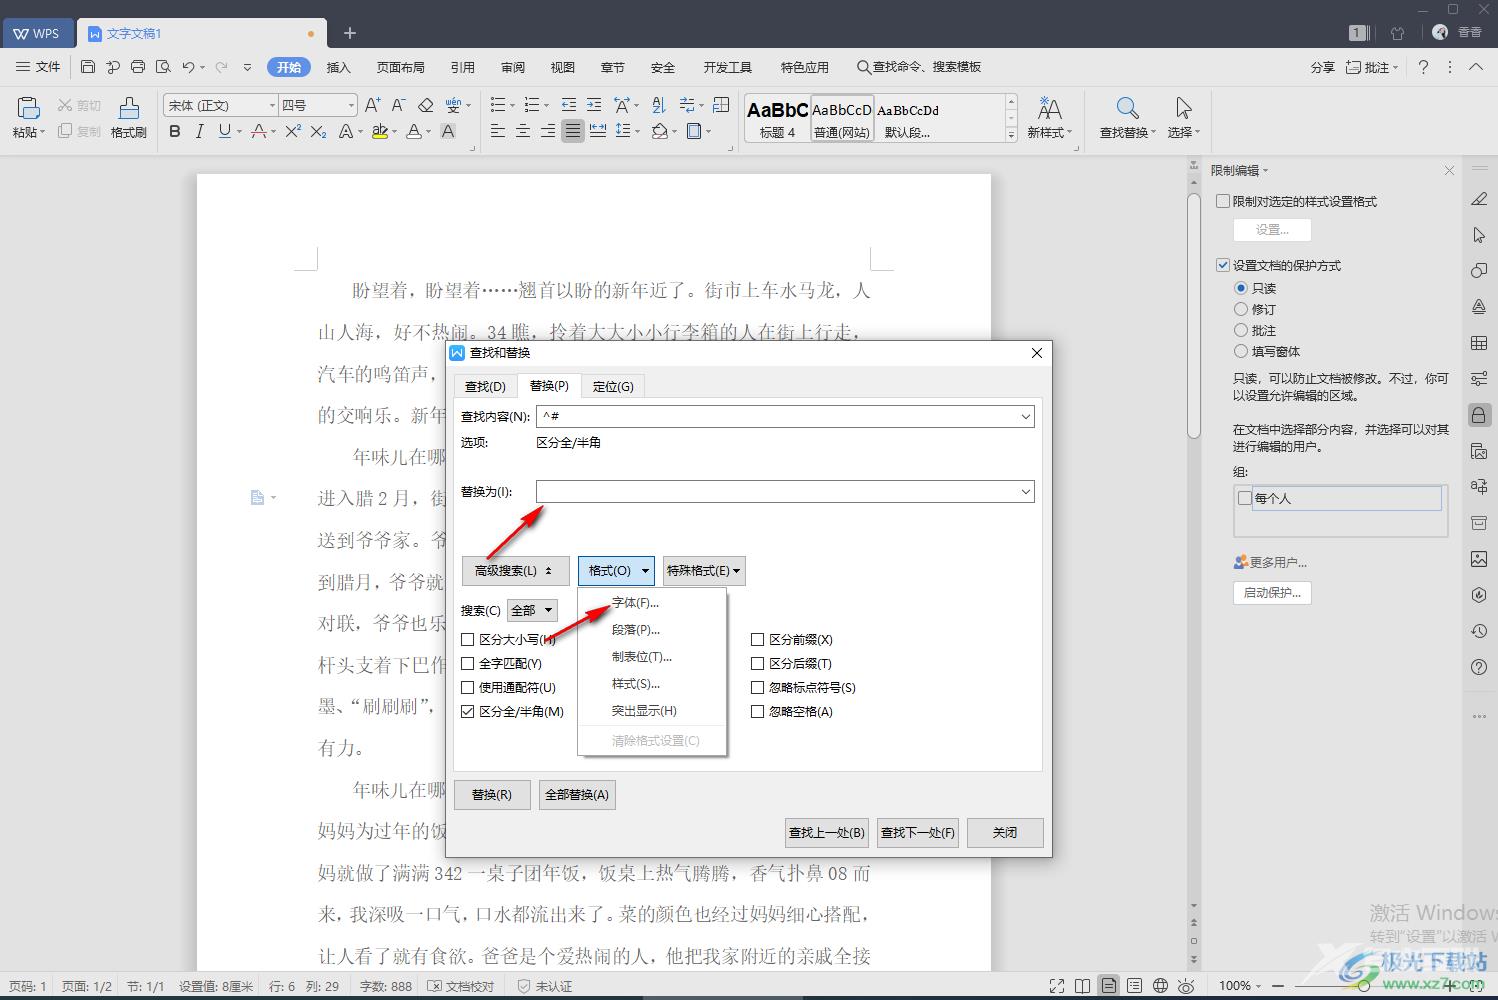Click the Save icon in quick access toolbar
Image resolution: width=1498 pixels, height=1000 pixels.
pos(88,67)
